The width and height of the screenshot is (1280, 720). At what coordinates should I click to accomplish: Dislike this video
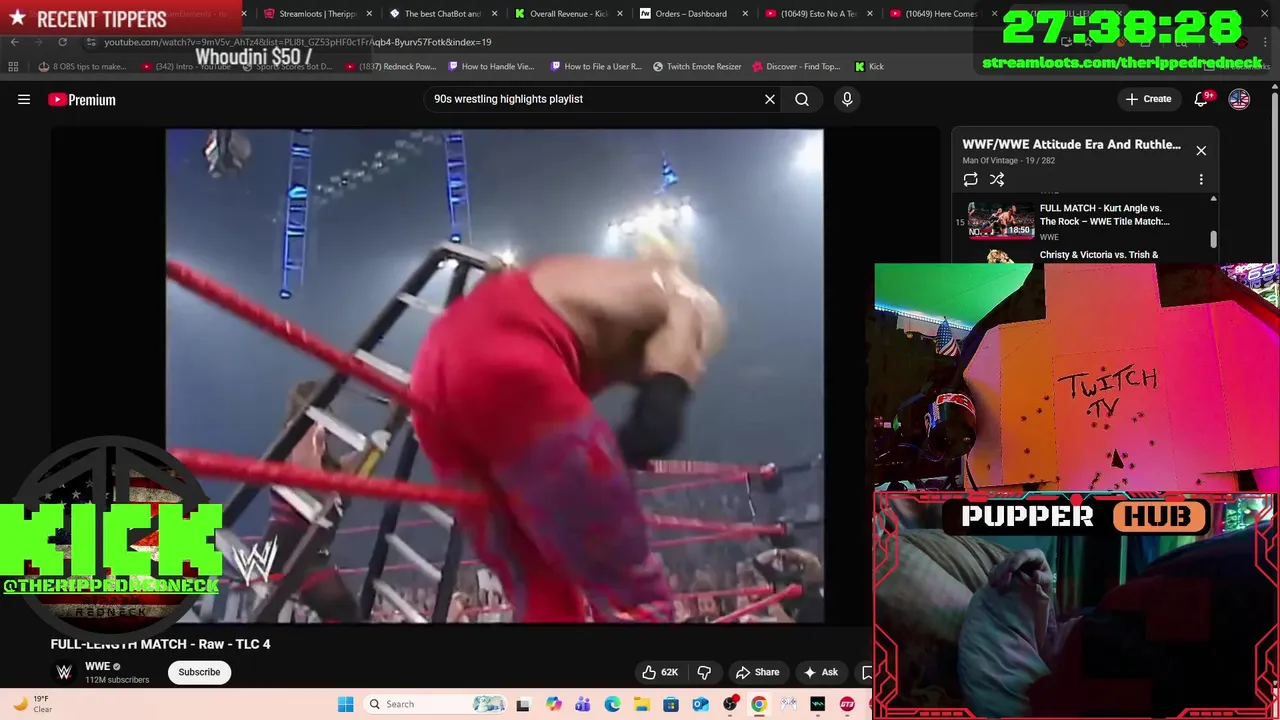click(x=704, y=672)
